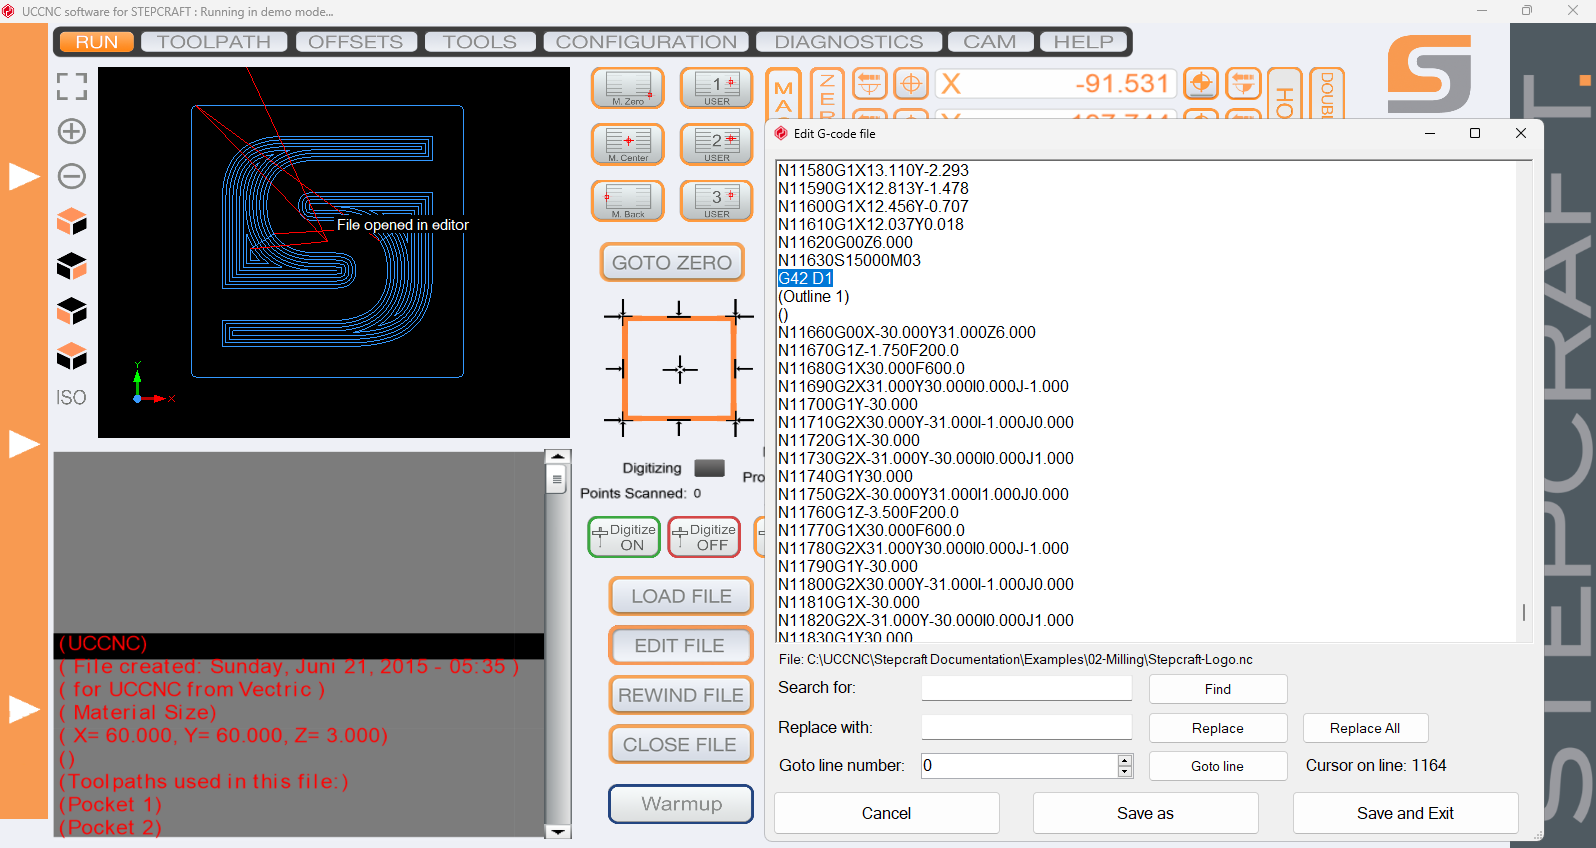Start the Warmup routine
Image resolution: width=1596 pixels, height=848 pixels.
(x=681, y=804)
